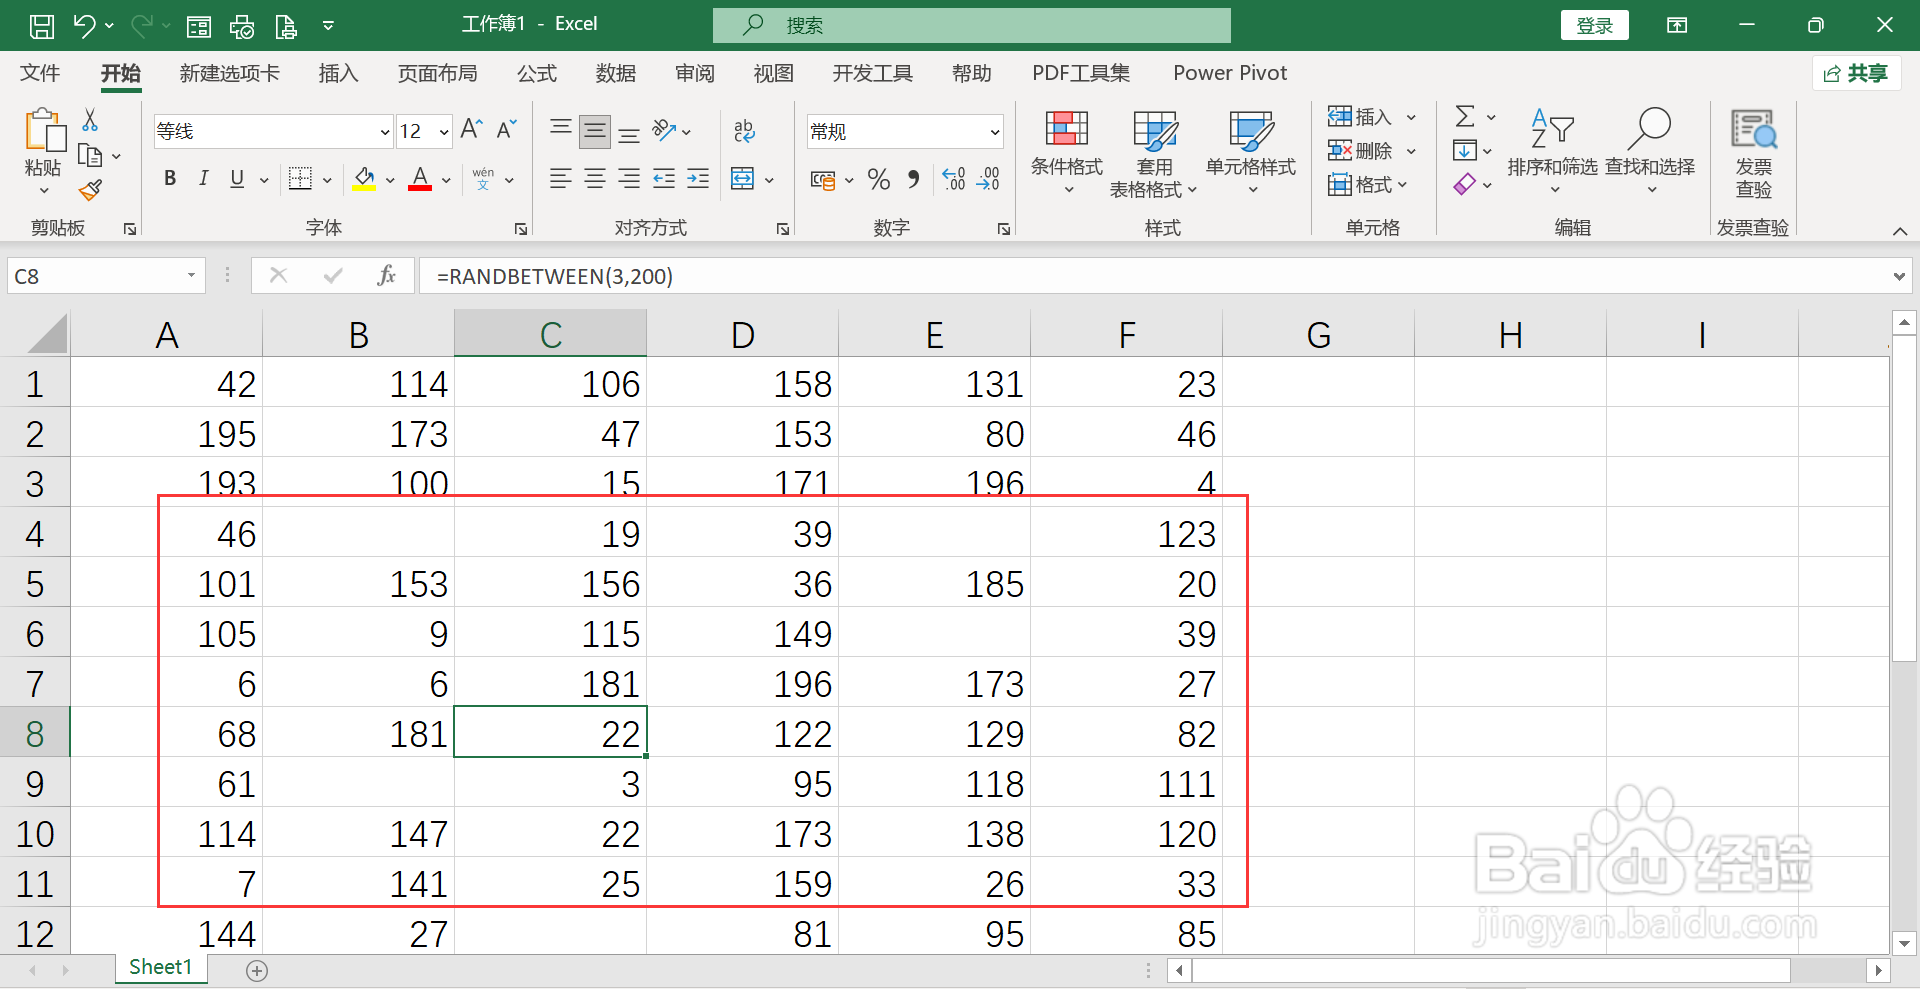The width and height of the screenshot is (1920, 989).
Task: Open the font size 12 dropdown
Action: click(x=444, y=132)
